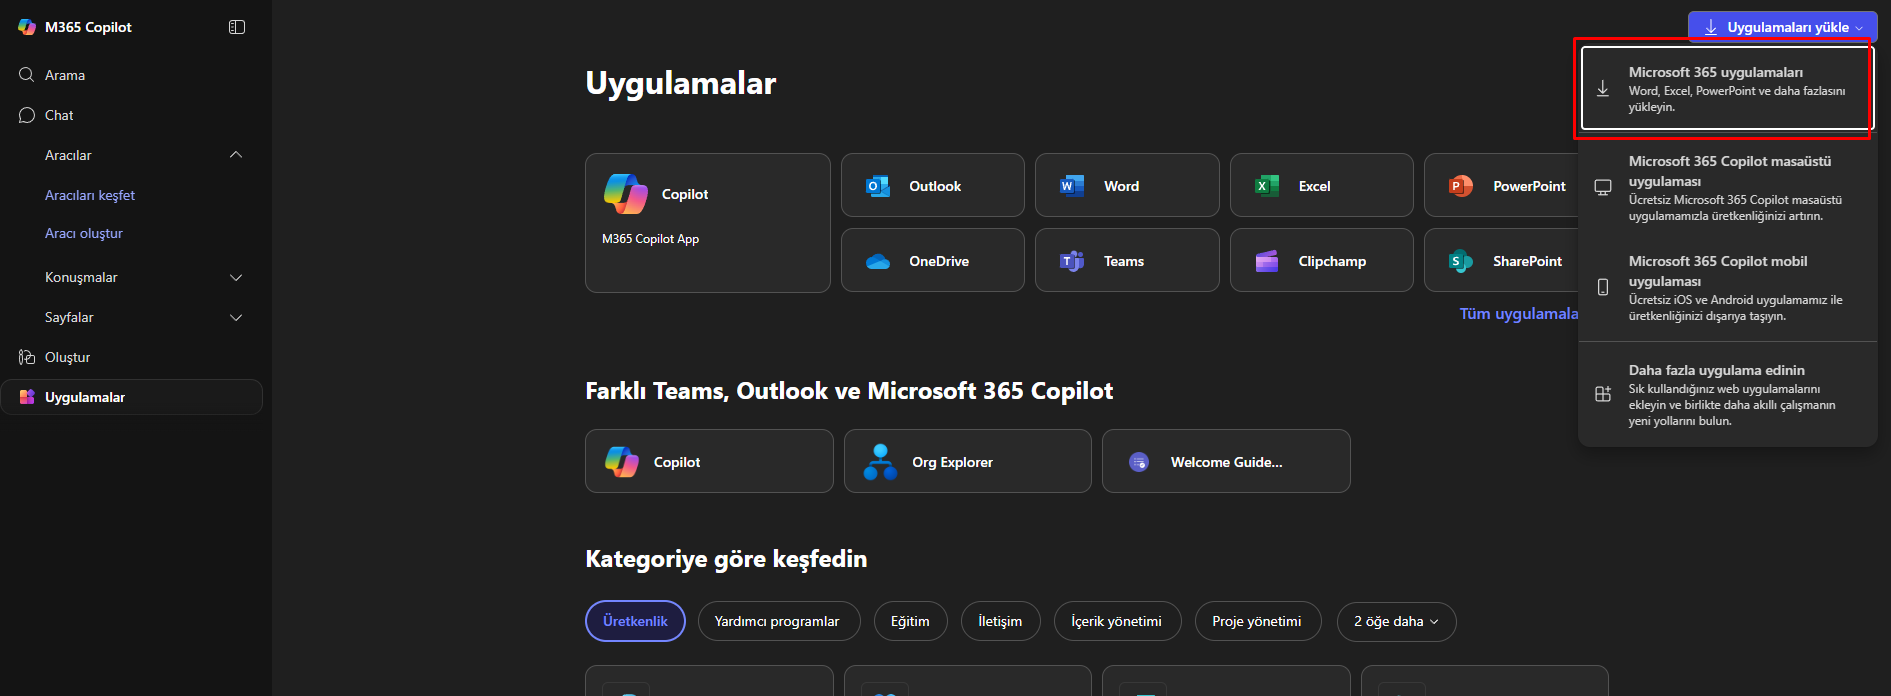
Task: Open the Clipchamp app icon
Action: point(1267,261)
